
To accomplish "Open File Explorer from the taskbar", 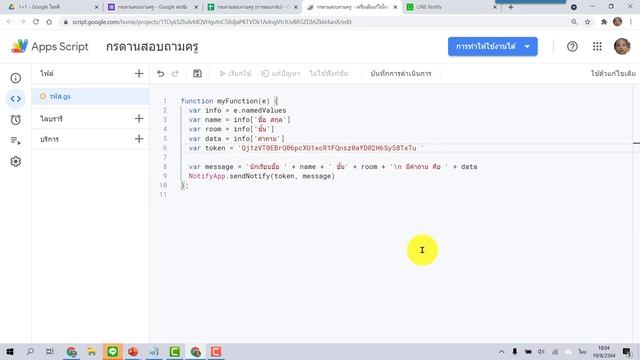I will 91,351.
